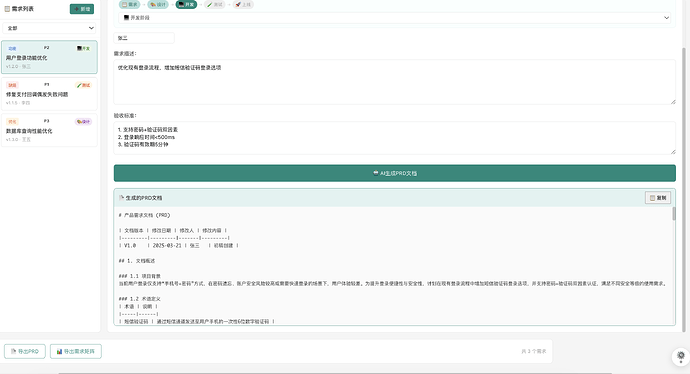Click the 2025-03-21 date cell in PRD
The image size is (690, 374).
pos(167,246)
